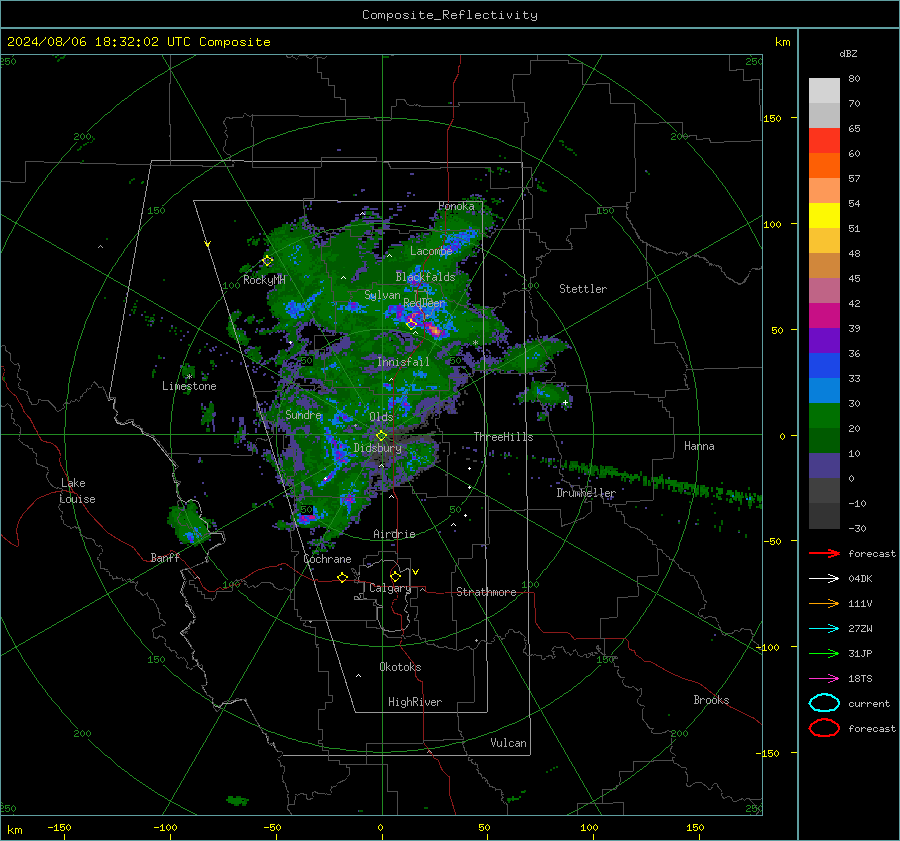Select the cyan current ellipse icon
Viewport: 900px width, 841px height.
click(824, 703)
